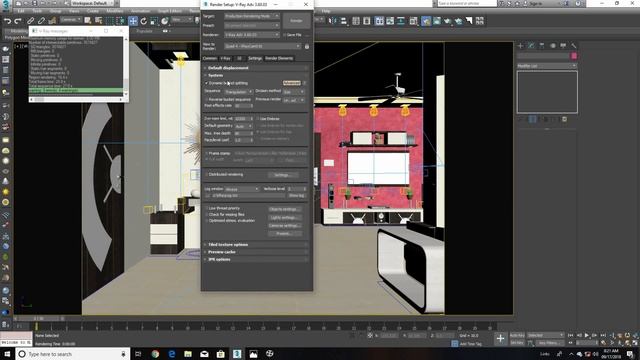Open Microsoft Edge from the taskbar
The height and width of the screenshot is (360, 640).
tap(171, 354)
